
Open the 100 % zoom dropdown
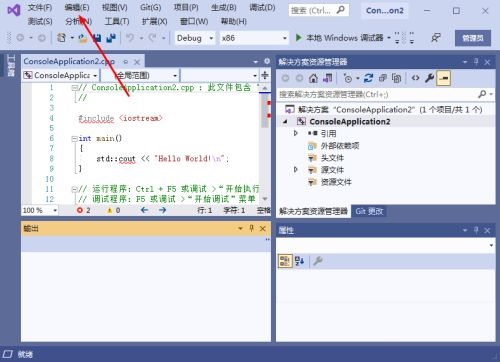[x=40, y=210]
